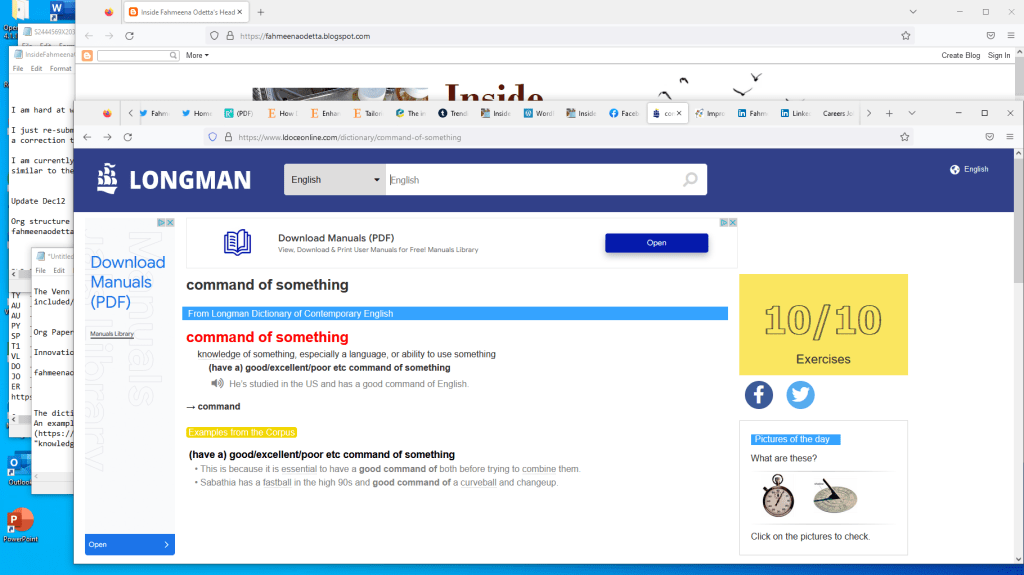This screenshot has width=1024, height=575.
Task: Open the PowerPoint desktop shortcut
Action: click(20, 525)
